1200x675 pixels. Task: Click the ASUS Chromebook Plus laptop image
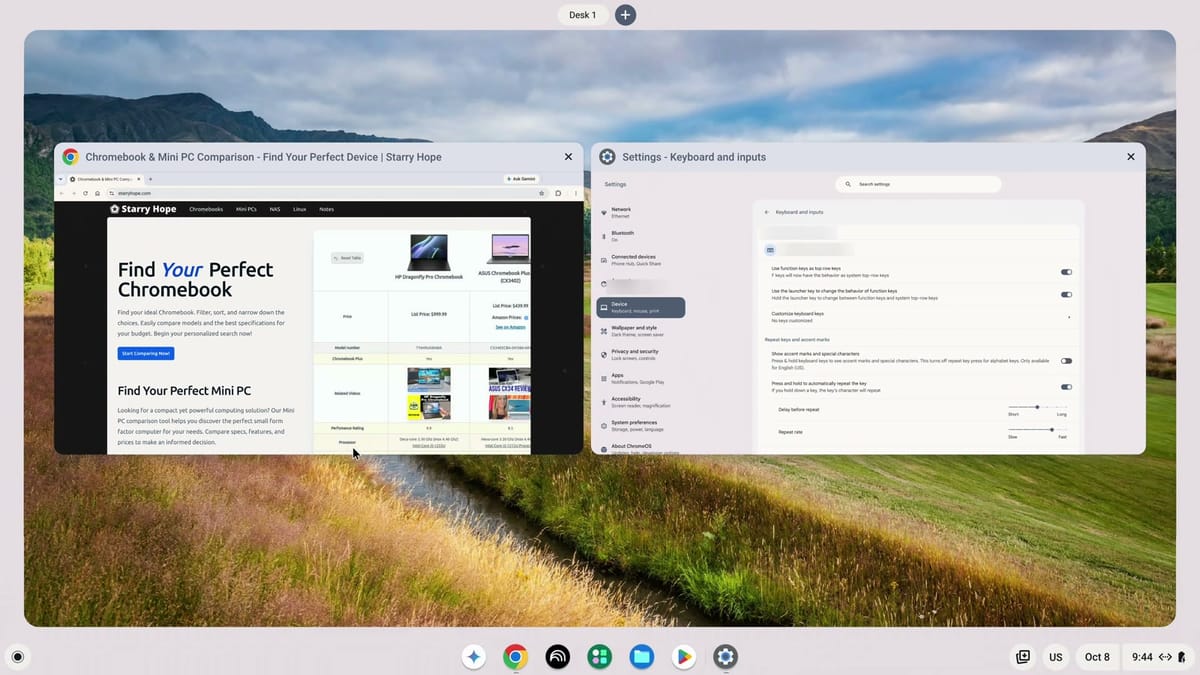tap(509, 249)
